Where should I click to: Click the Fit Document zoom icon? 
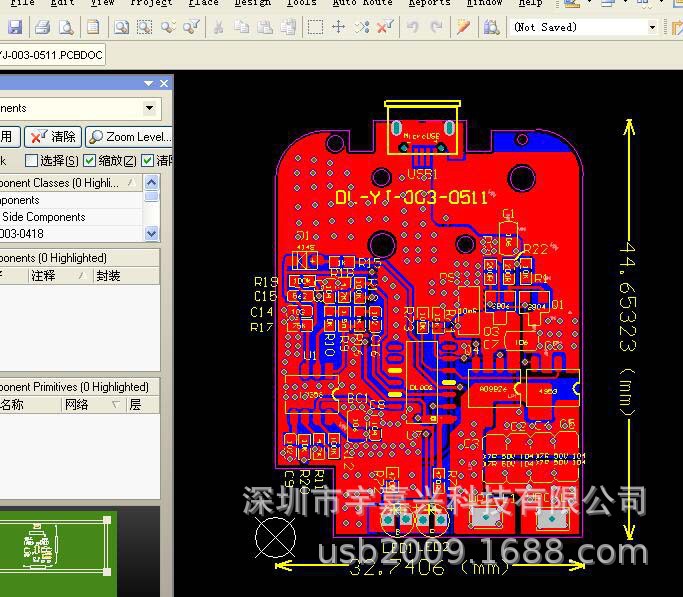[121, 27]
